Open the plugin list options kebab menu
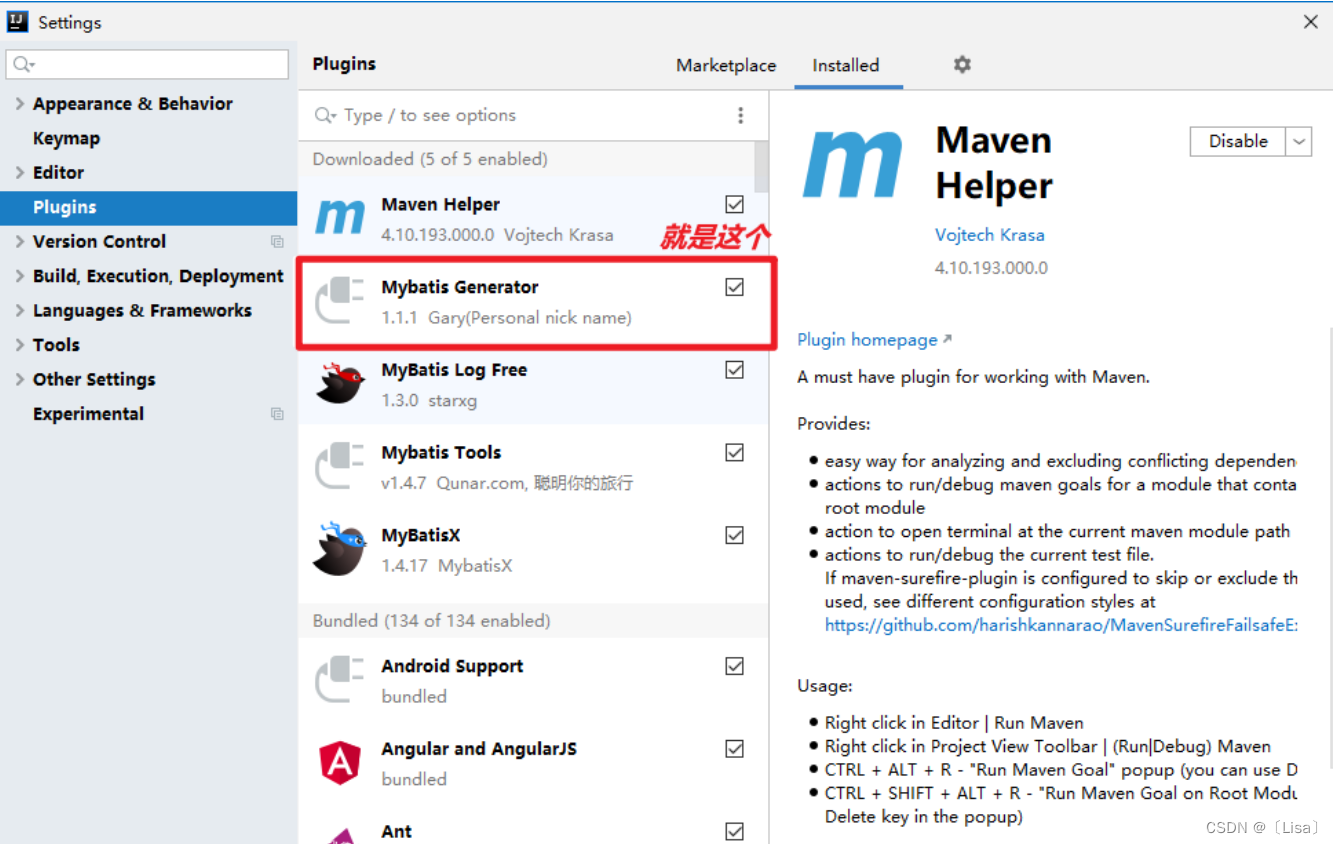This screenshot has height=844, width=1333. (740, 116)
